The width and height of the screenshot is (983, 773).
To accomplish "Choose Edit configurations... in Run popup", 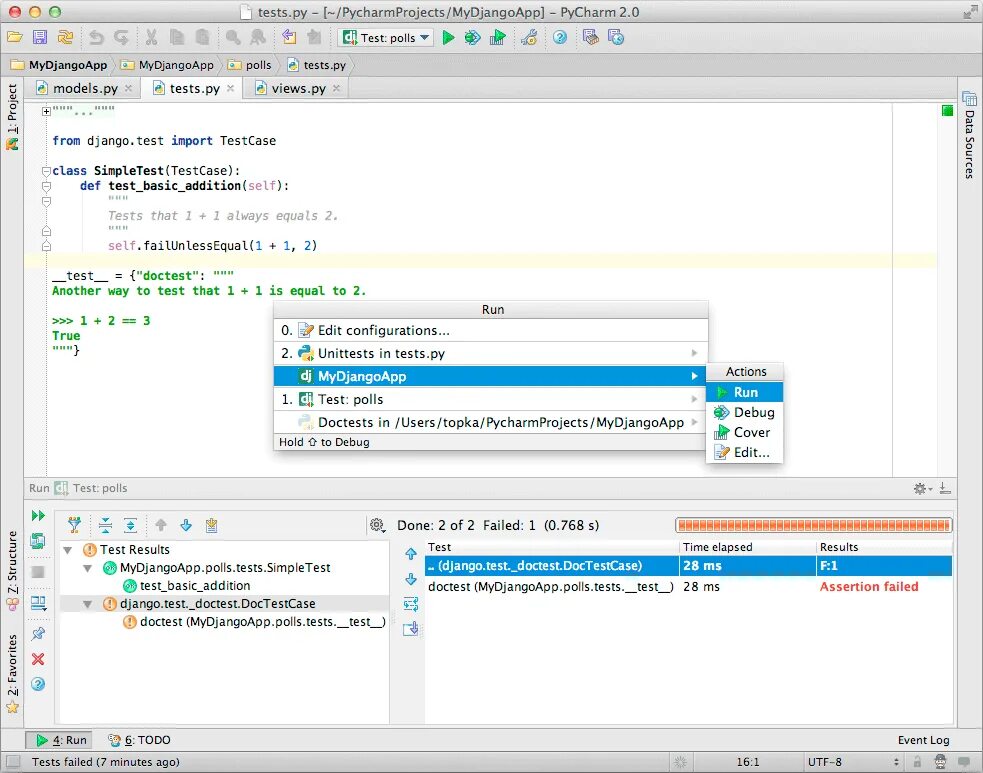I will pos(491,330).
